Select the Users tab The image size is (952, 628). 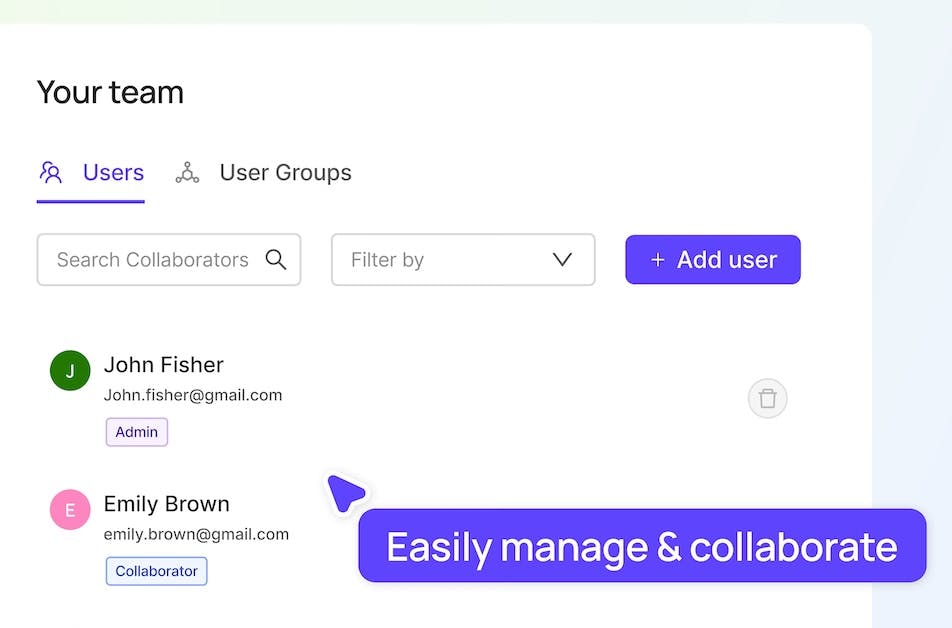[x=113, y=172]
